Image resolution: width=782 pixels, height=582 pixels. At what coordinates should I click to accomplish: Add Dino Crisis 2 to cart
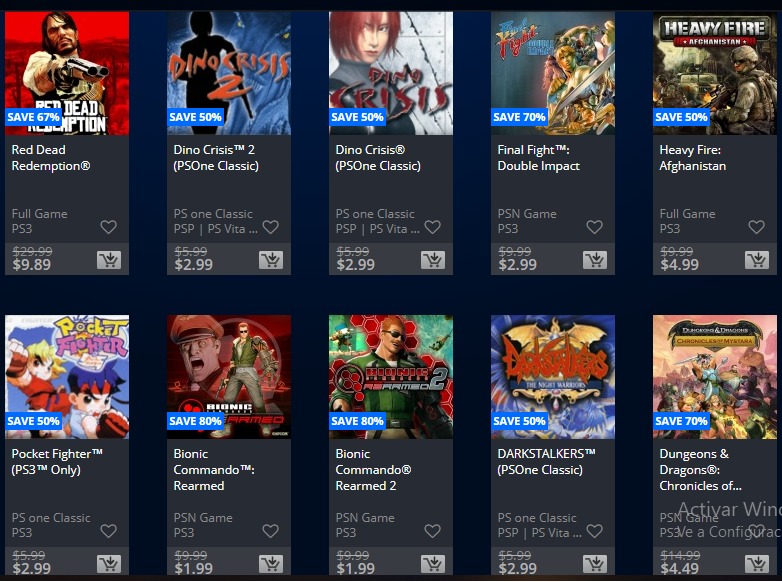[x=271, y=260]
